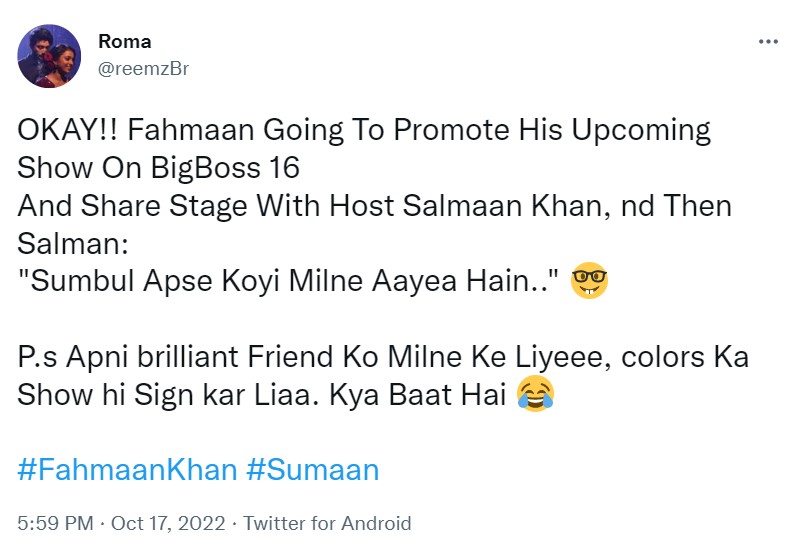The height and width of the screenshot is (538, 787).
Task: Visit the @reemzBr profile handle
Action: click(x=143, y=68)
